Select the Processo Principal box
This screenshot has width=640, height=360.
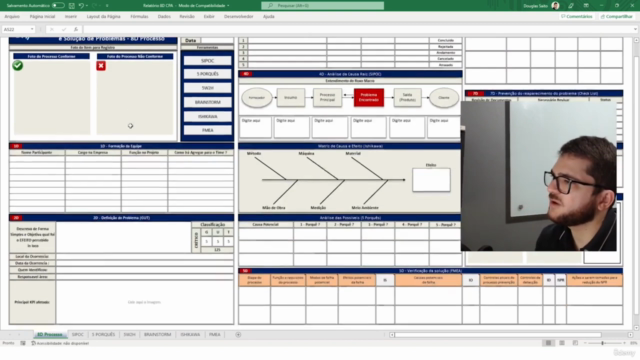point(327,98)
